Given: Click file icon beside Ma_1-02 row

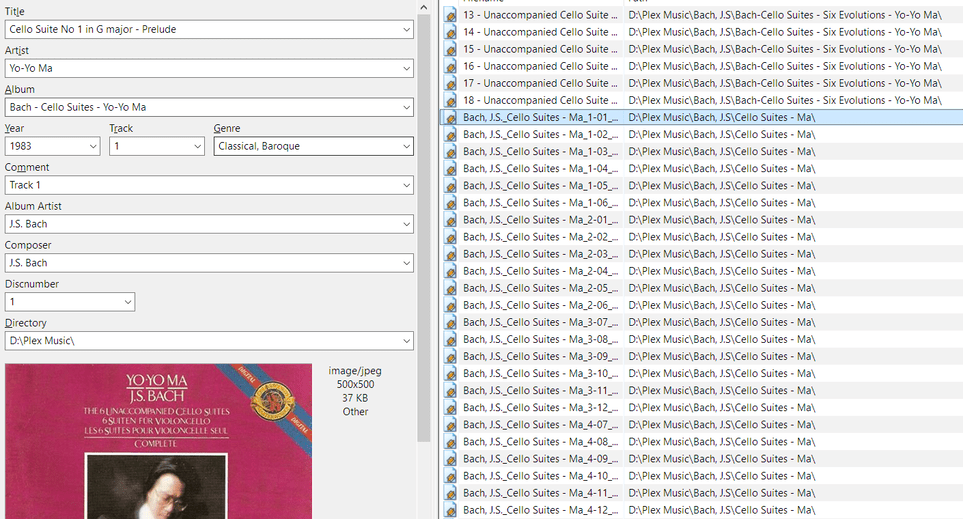Looking at the screenshot, I should (450, 135).
